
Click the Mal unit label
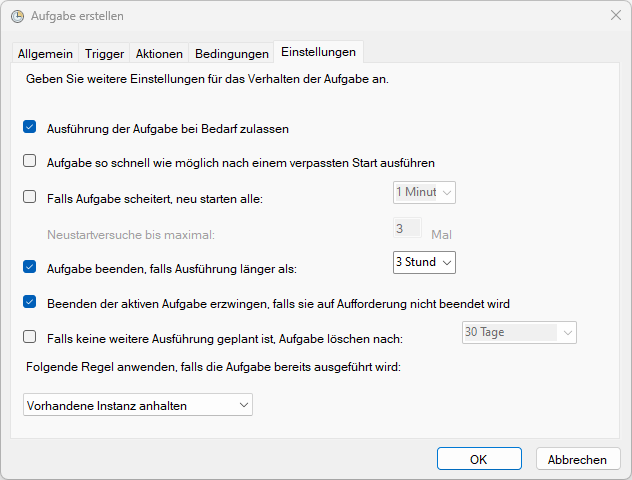point(441,235)
